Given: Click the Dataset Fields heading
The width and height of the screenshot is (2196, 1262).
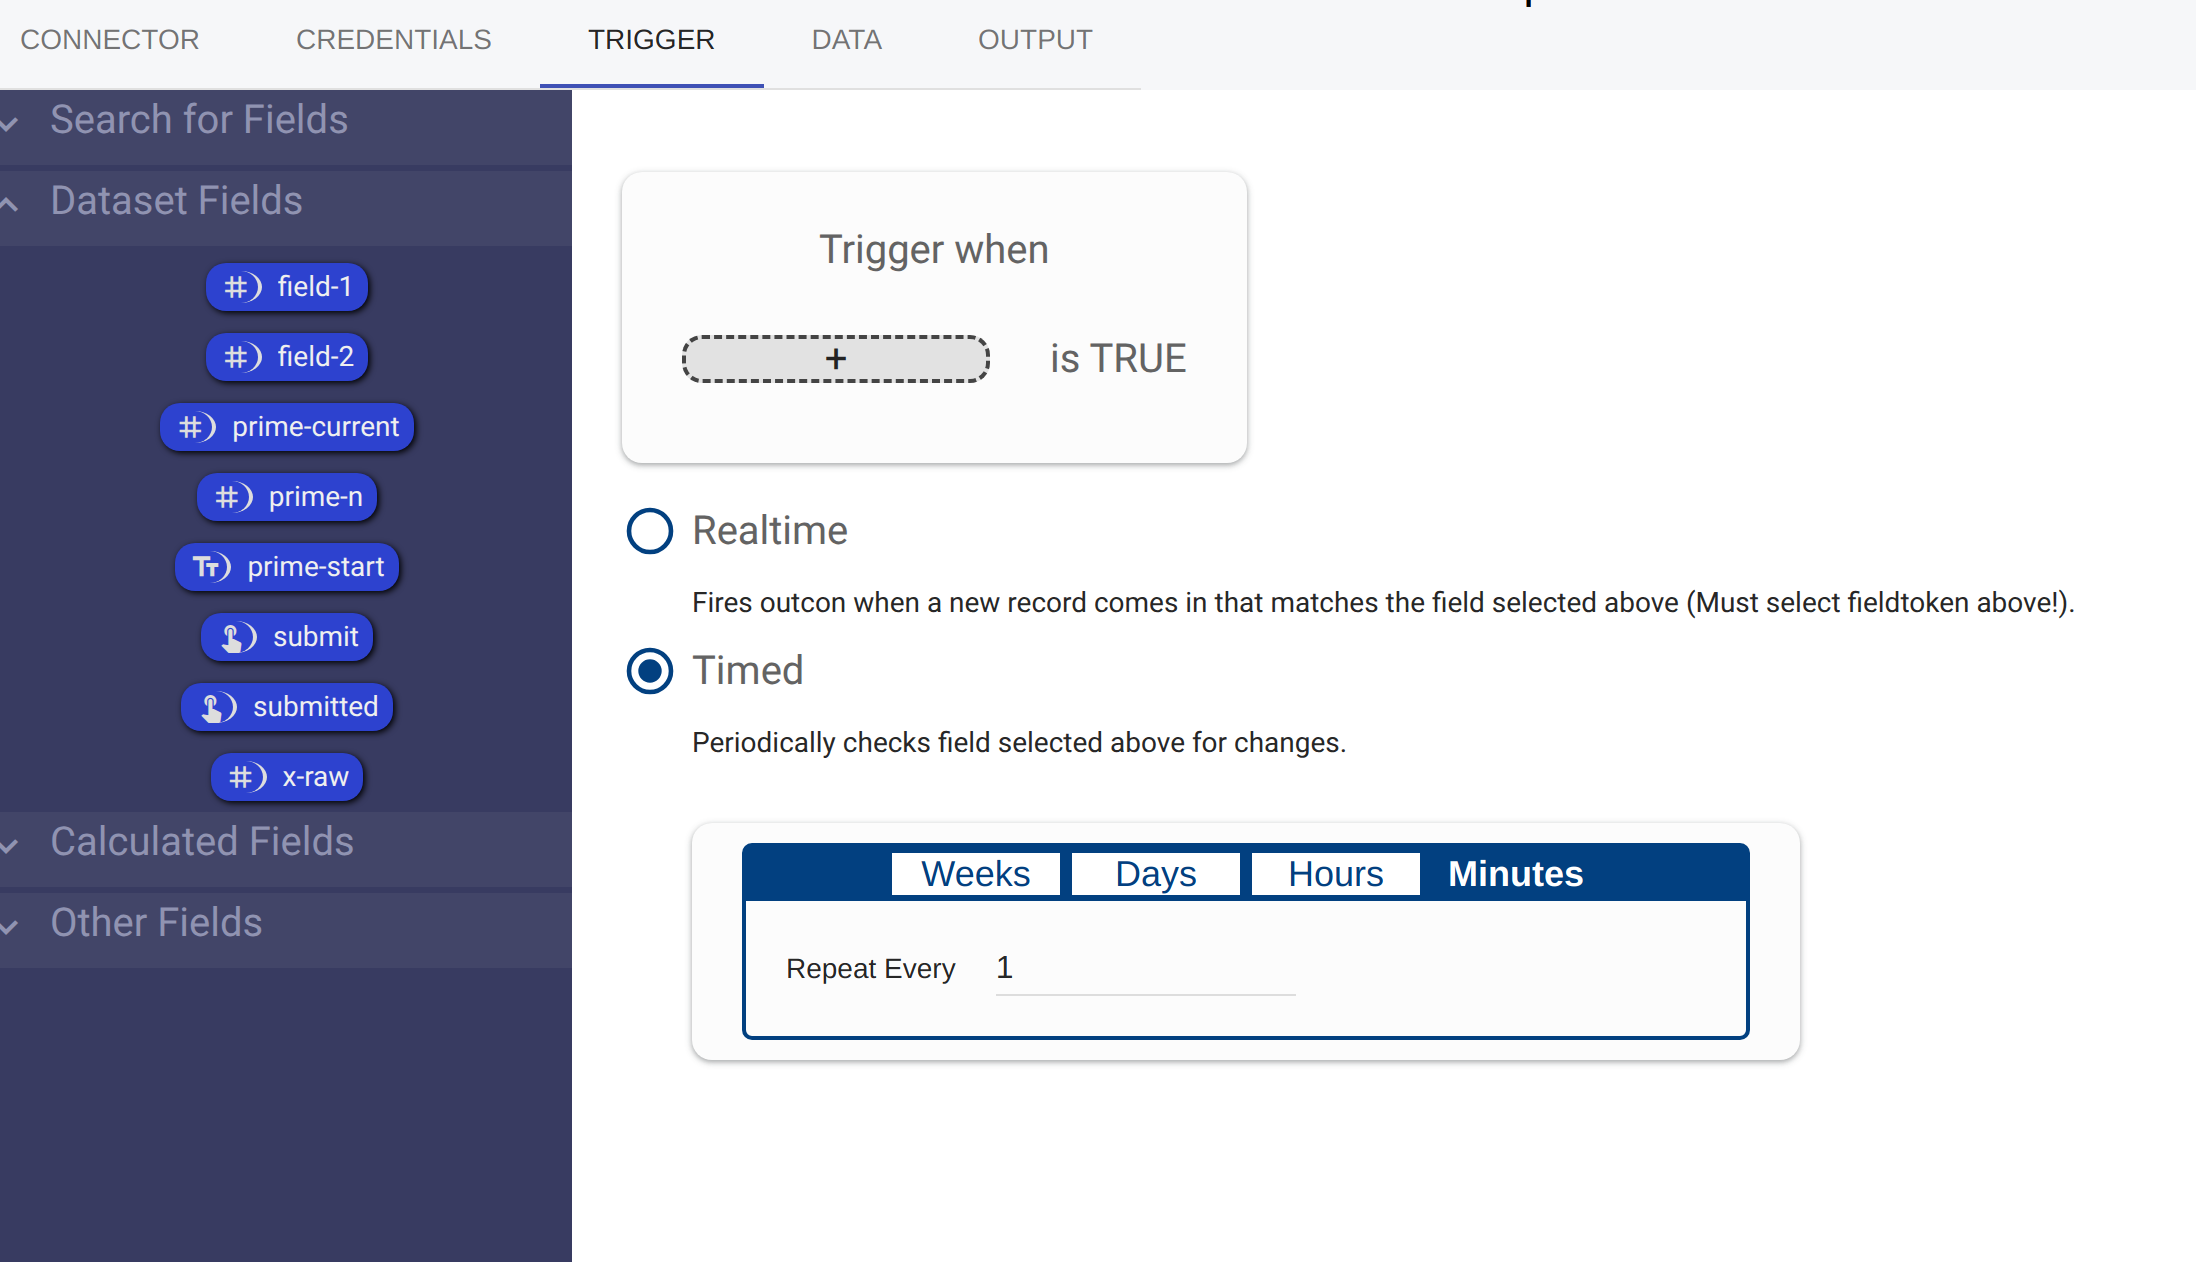Looking at the screenshot, I should [x=177, y=201].
